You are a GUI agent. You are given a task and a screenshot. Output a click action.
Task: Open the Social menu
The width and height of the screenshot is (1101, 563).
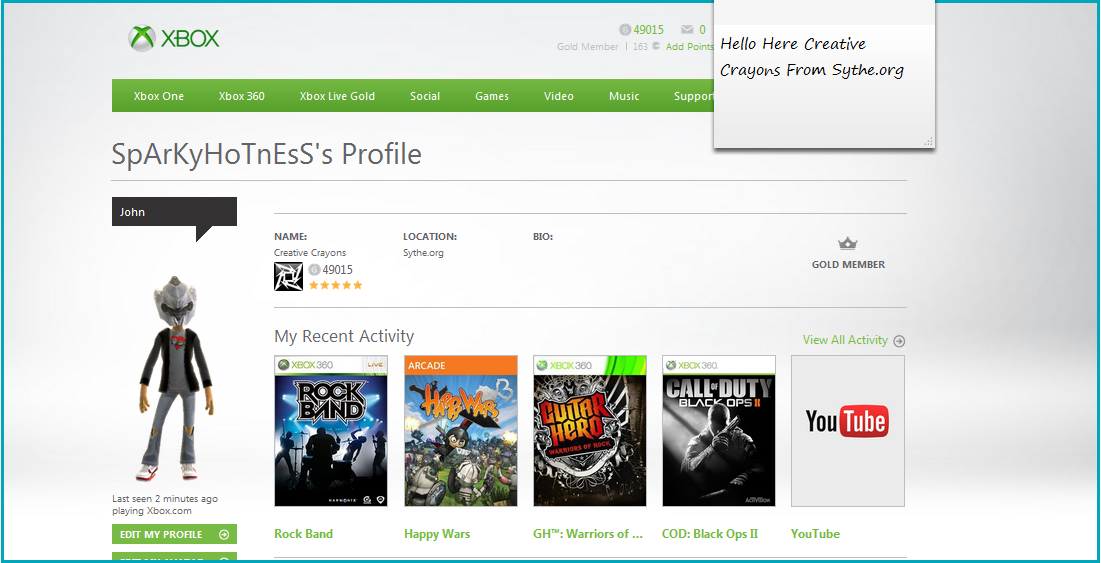425,96
